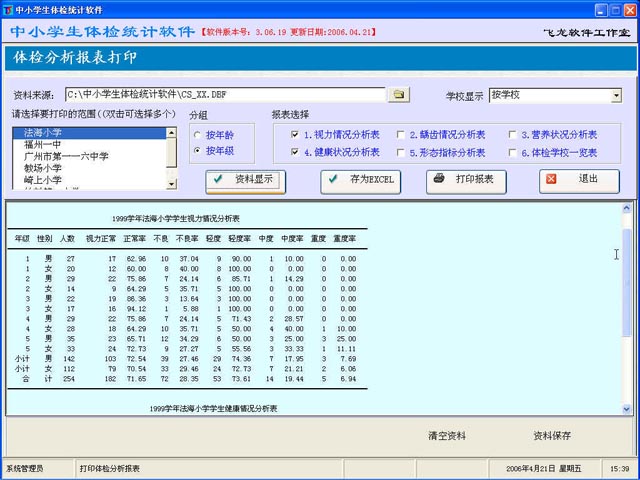Click 资料保存 to save the data
640x480 pixels.
tap(552, 436)
